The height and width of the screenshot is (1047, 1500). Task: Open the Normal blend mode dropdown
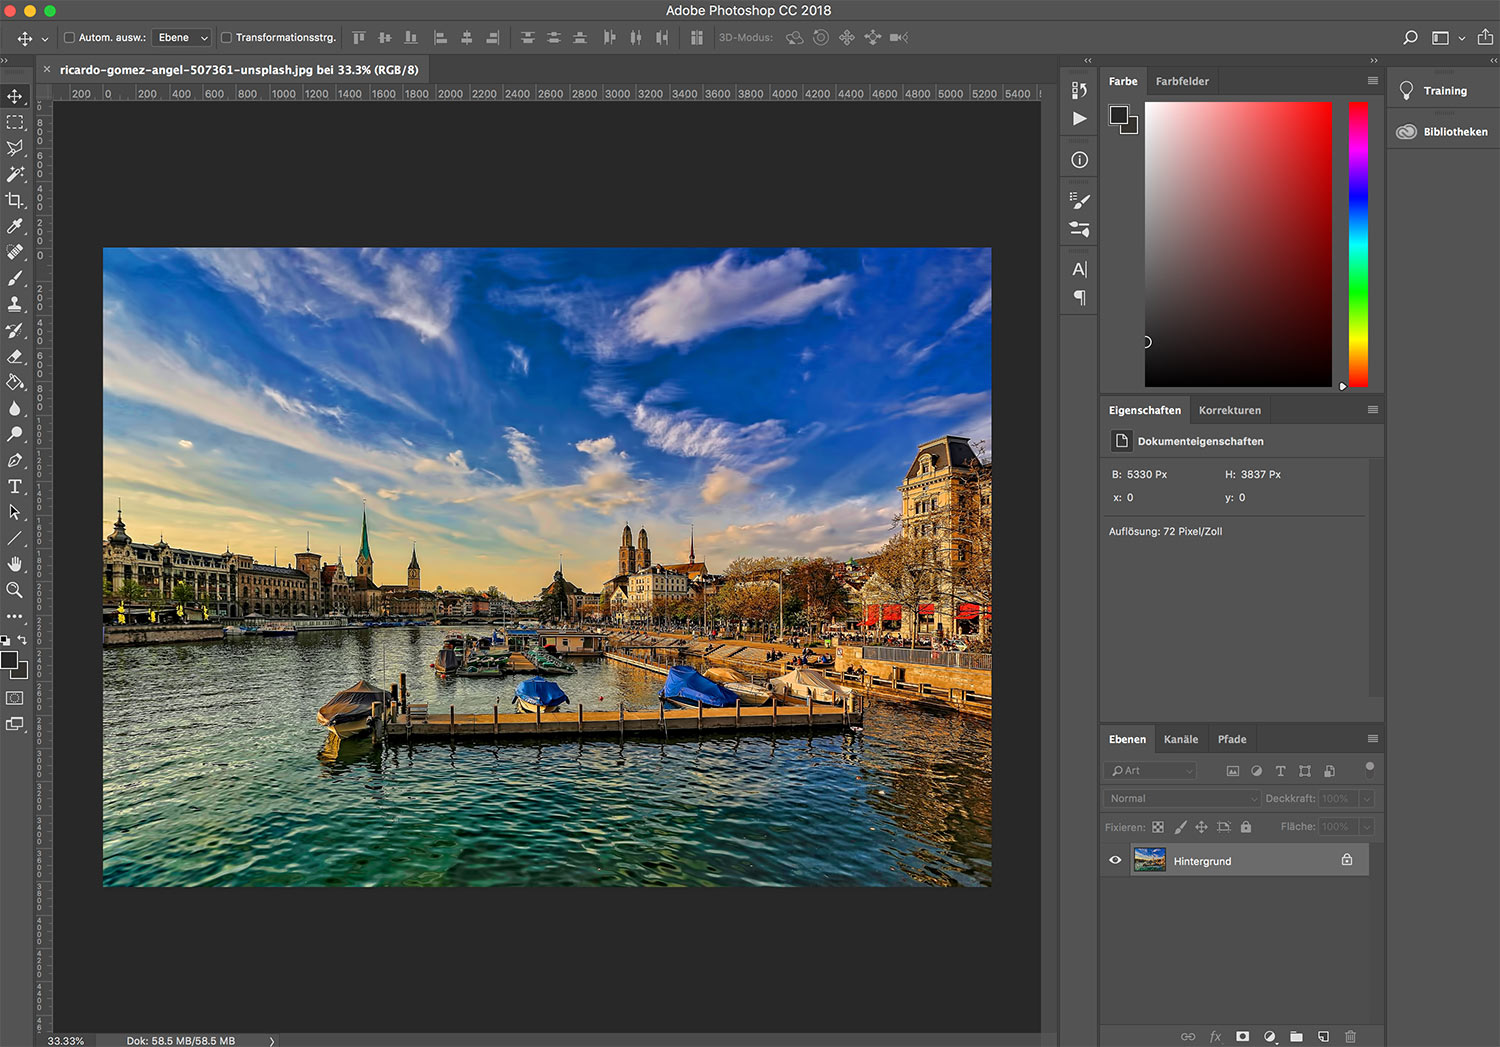[1181, 798]
